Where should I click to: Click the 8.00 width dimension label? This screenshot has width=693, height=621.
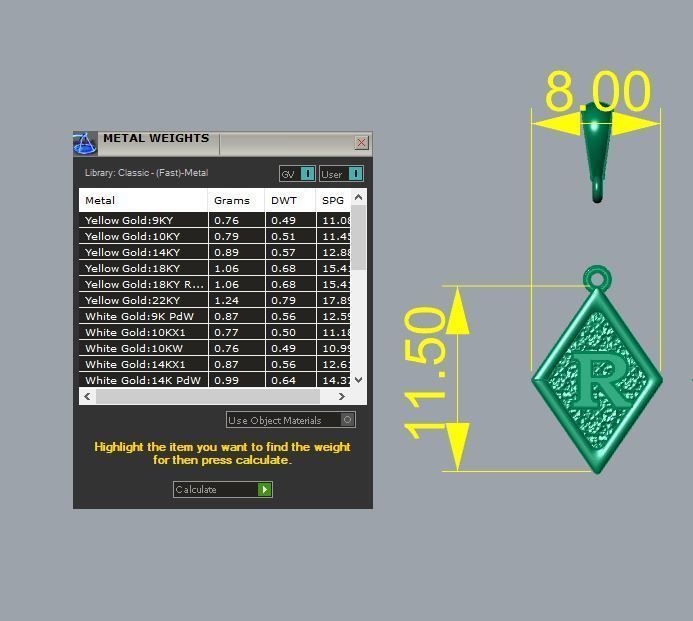598,91
